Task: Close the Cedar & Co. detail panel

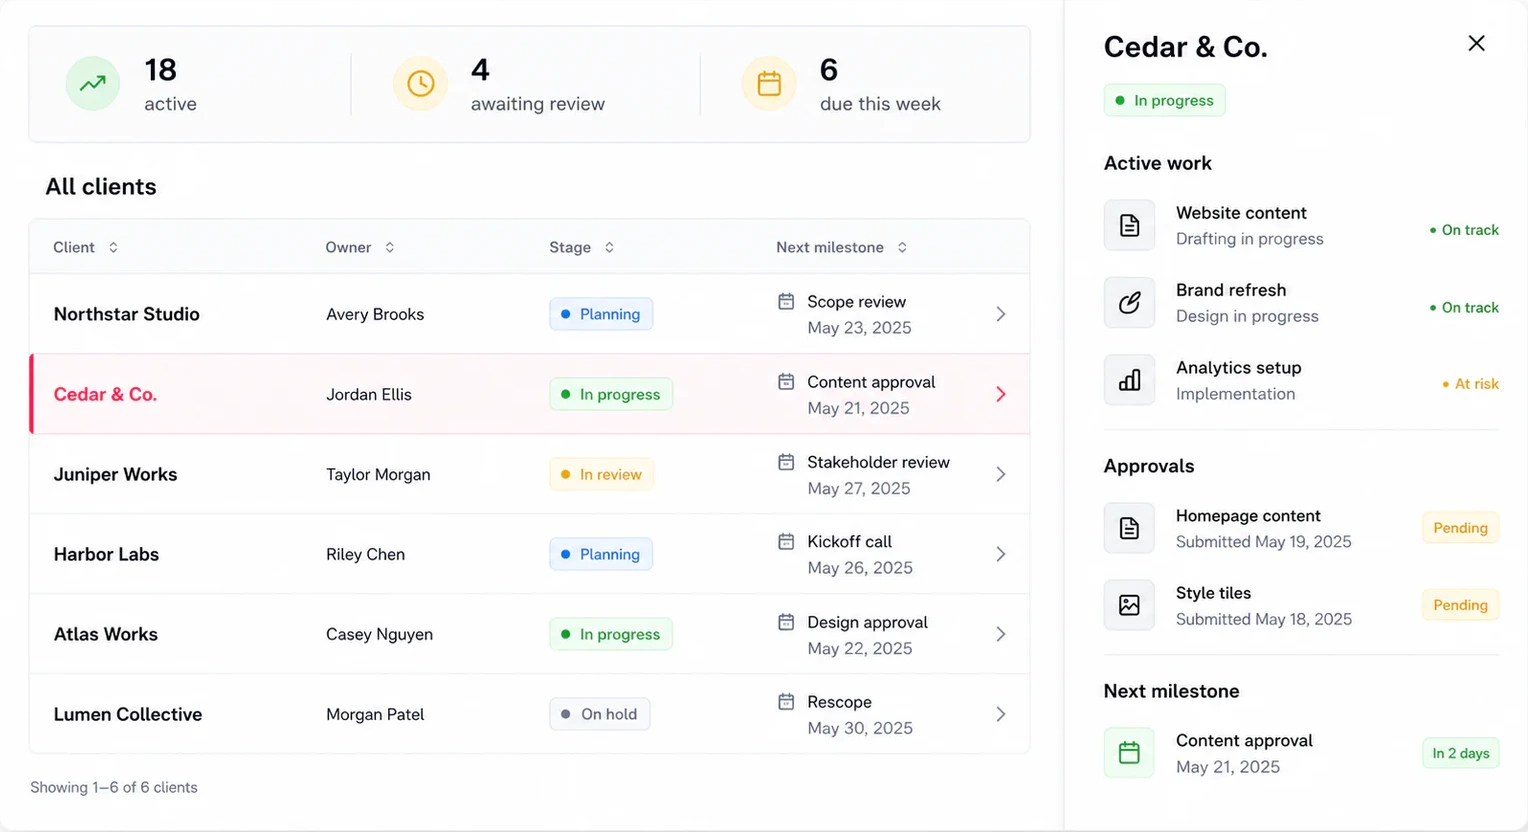Action: pos(1476,43)
